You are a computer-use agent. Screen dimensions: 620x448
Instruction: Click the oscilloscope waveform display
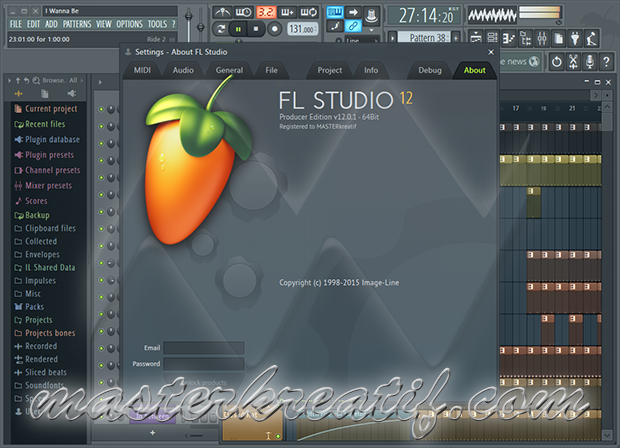click(492, 15)
